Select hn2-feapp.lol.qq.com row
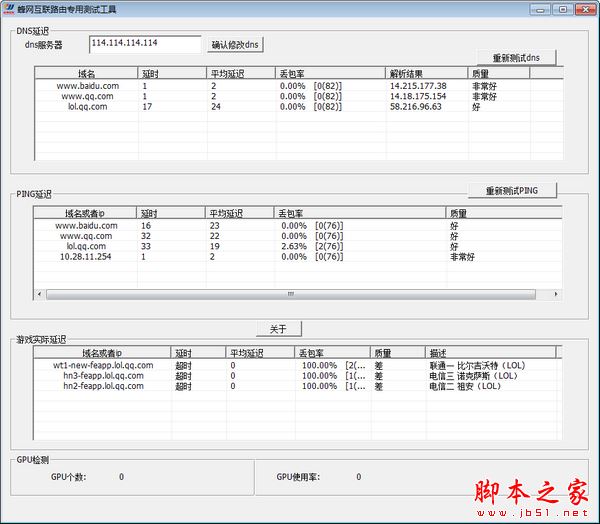 pyautogui.click(x=298, y=386)
